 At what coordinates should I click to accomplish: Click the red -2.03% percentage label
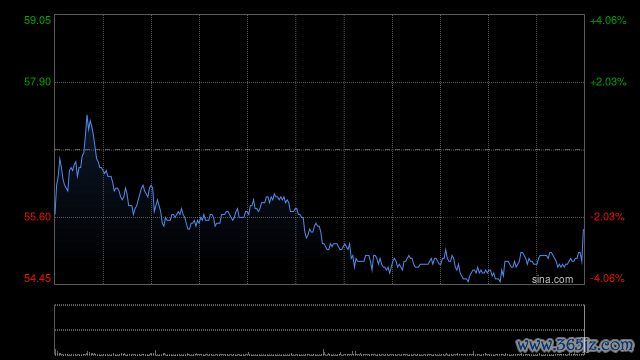coord(607,217)
